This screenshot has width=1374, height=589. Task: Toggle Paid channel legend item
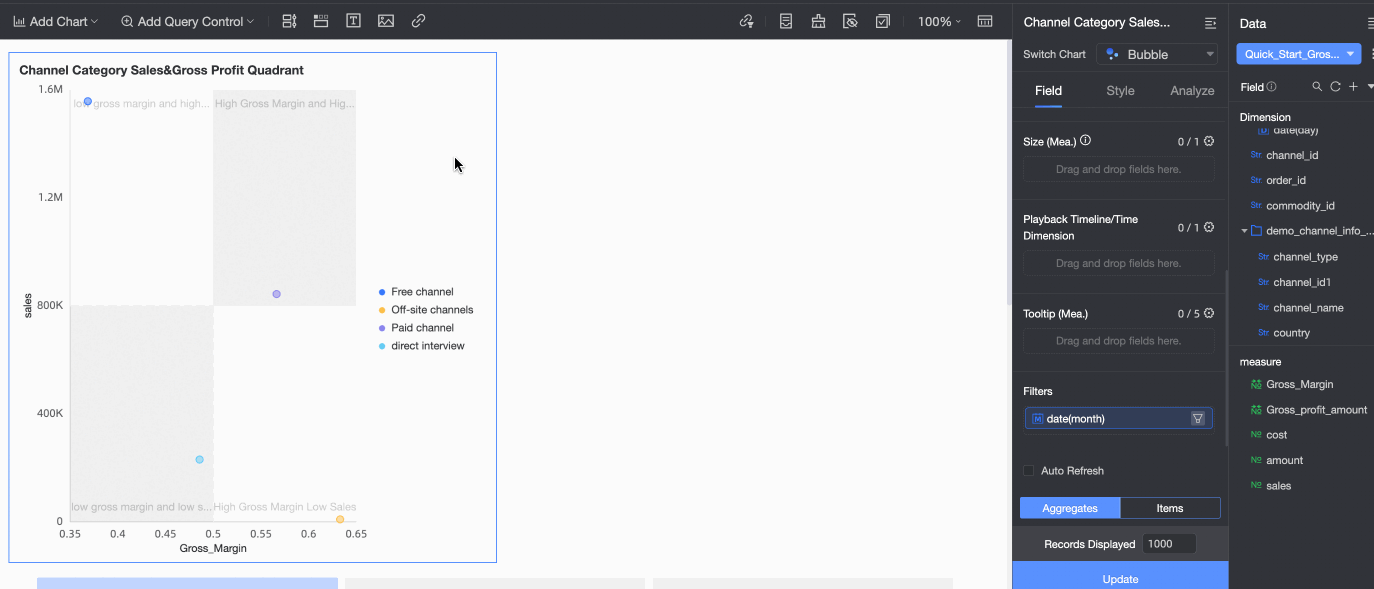pos(416,328)
